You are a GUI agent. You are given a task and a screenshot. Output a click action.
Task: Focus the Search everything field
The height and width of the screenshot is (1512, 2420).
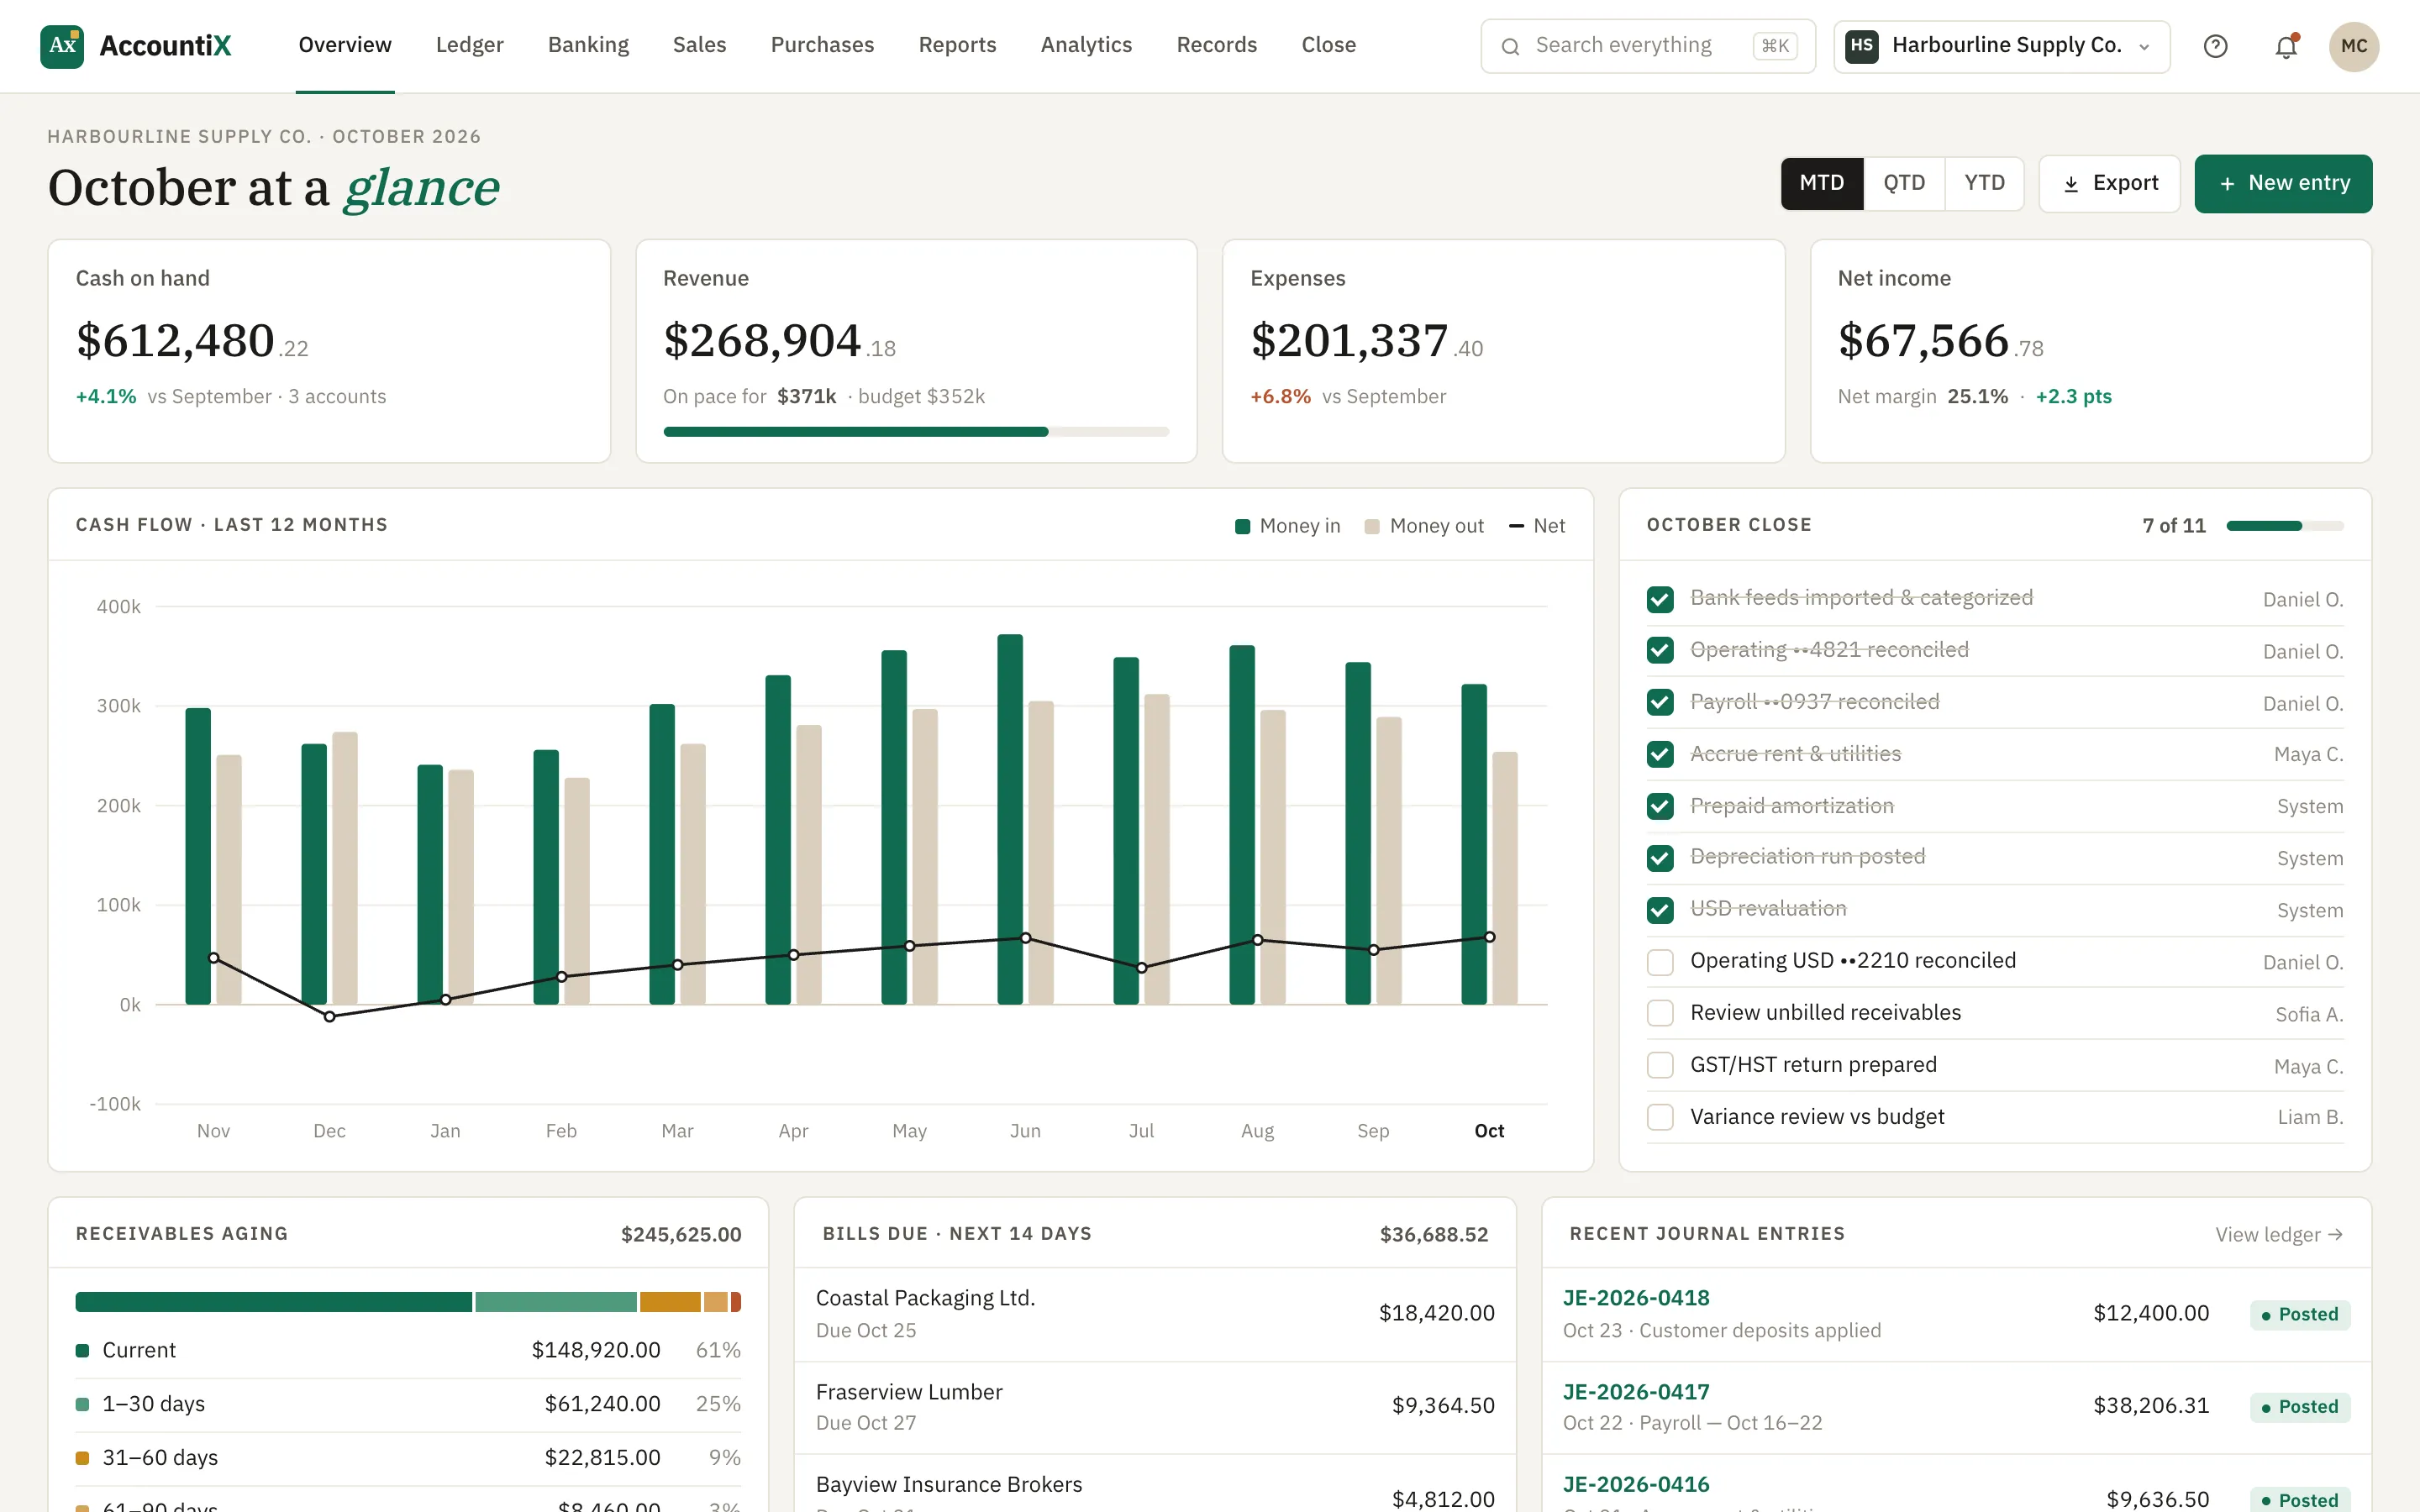click(x=1647, y=46)
